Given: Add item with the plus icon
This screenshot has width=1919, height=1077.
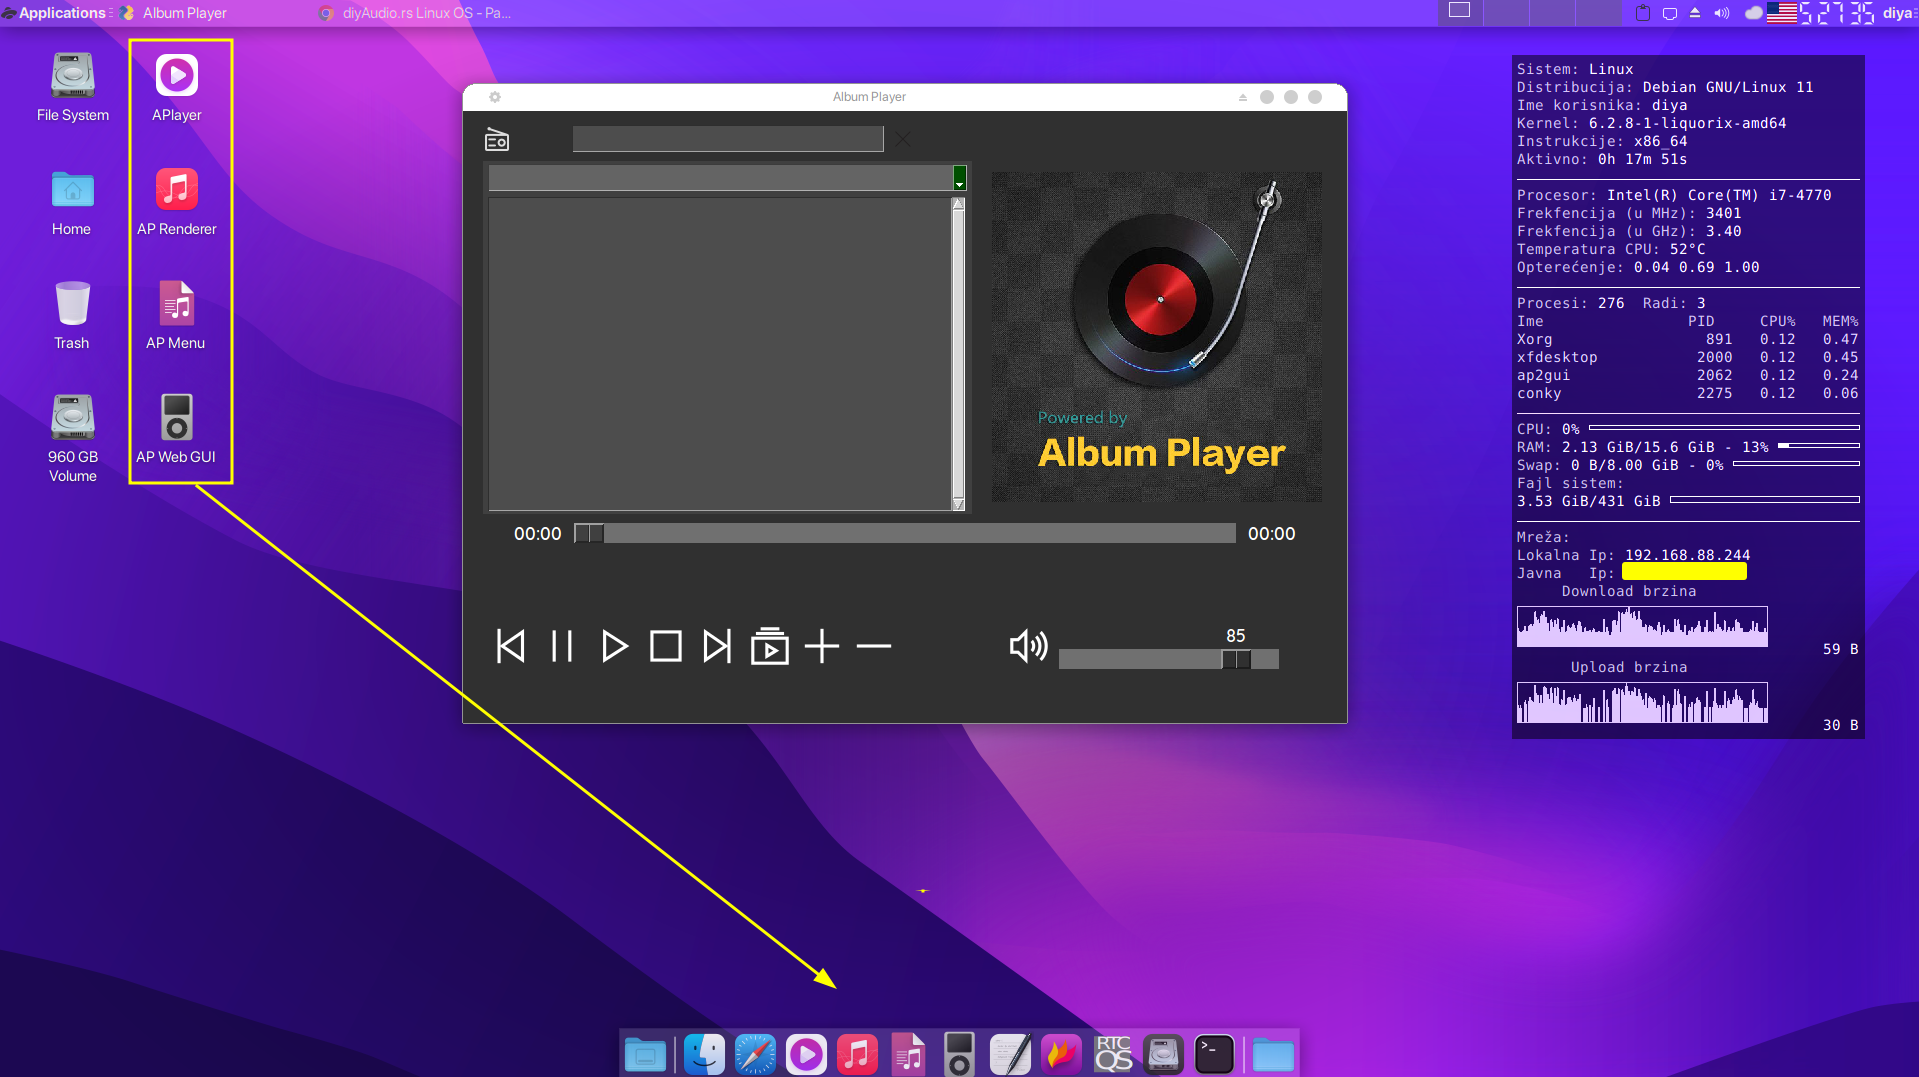Looking at the screenshot, I should click(822, 646).
